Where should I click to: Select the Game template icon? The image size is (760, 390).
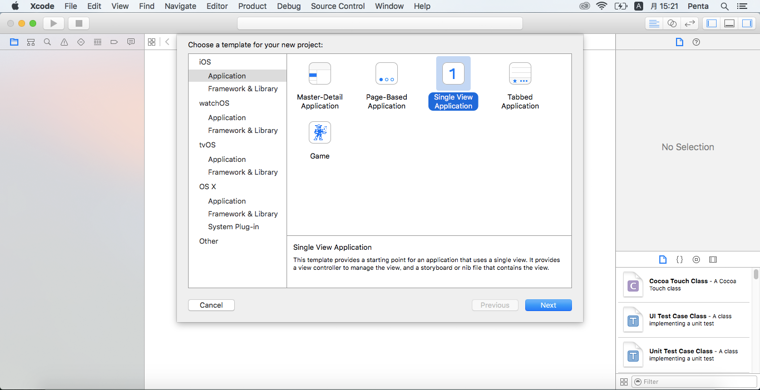[x=319, y=133]
